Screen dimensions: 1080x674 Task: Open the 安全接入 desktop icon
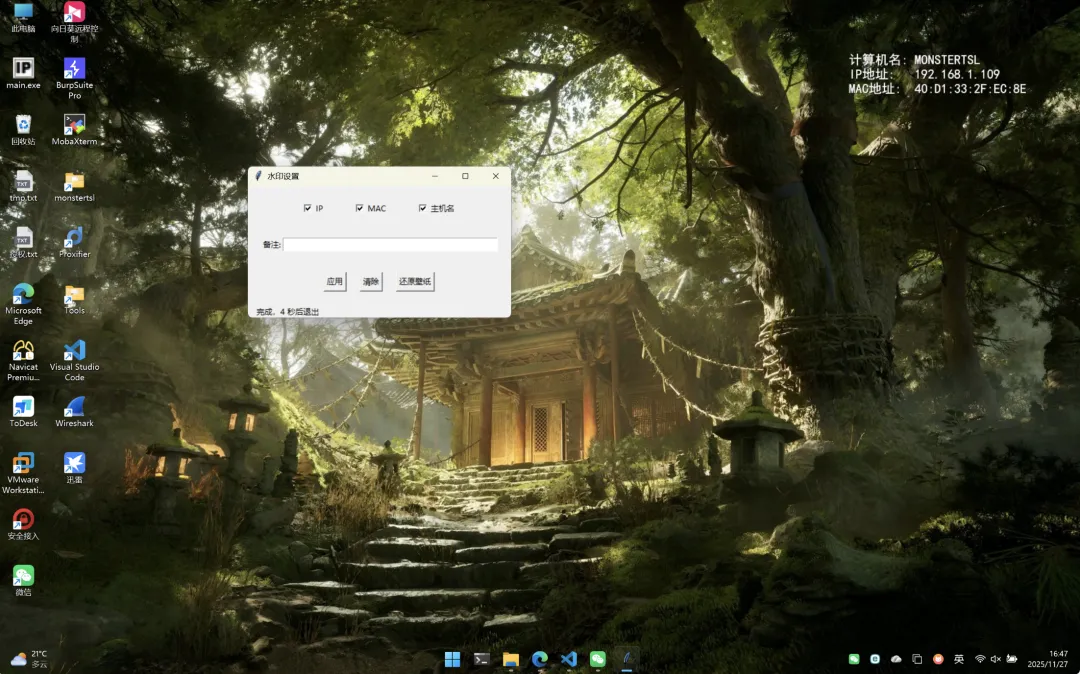23,525
